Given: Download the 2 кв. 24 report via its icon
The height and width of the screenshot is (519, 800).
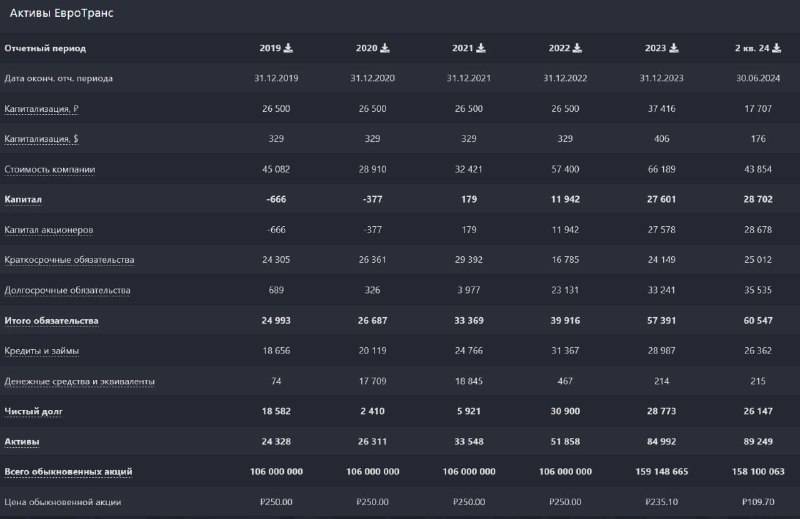Looking at the screenshot, I should 777,48.
